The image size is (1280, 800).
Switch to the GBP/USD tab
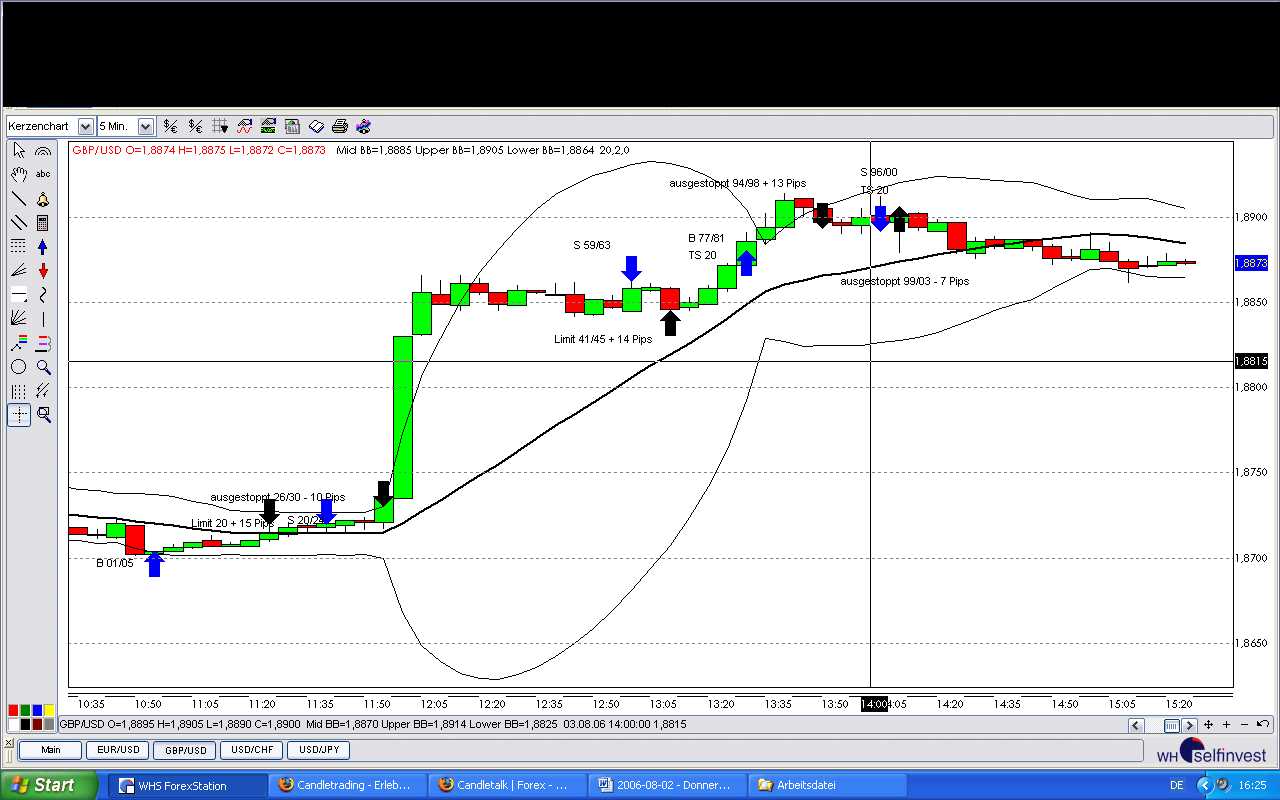(185, 750)
